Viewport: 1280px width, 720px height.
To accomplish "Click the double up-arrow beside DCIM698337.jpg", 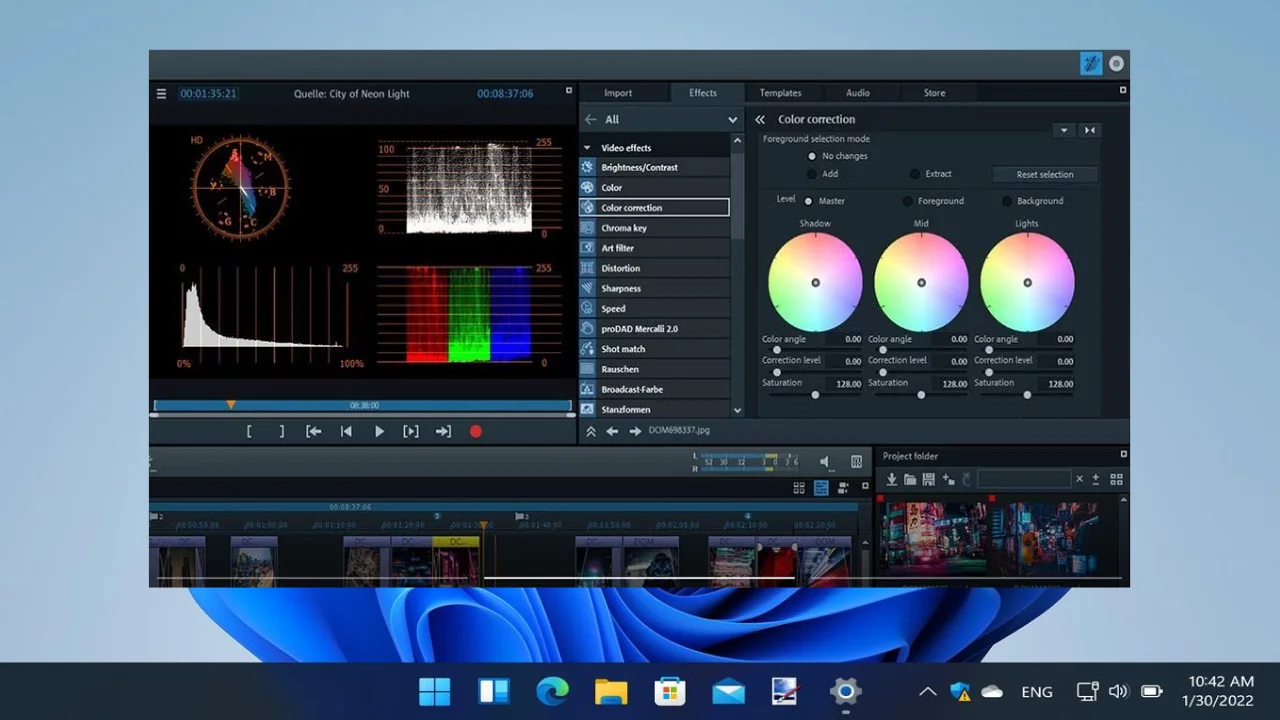I will 590,431.
